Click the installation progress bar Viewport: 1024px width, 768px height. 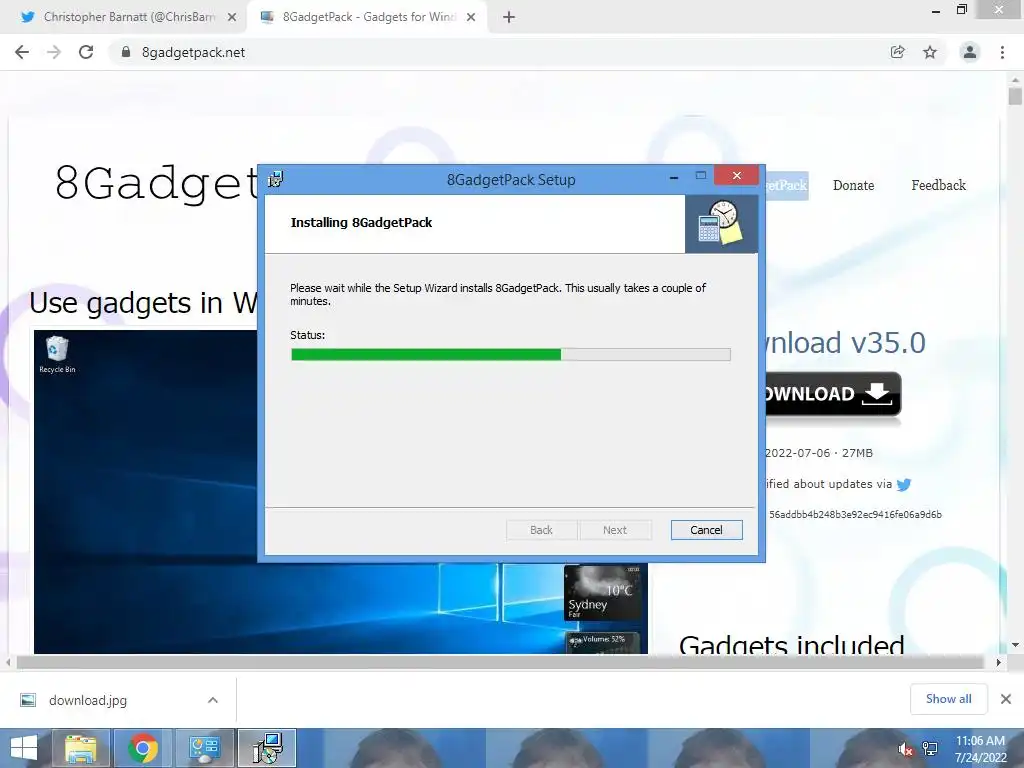[511, 355]
